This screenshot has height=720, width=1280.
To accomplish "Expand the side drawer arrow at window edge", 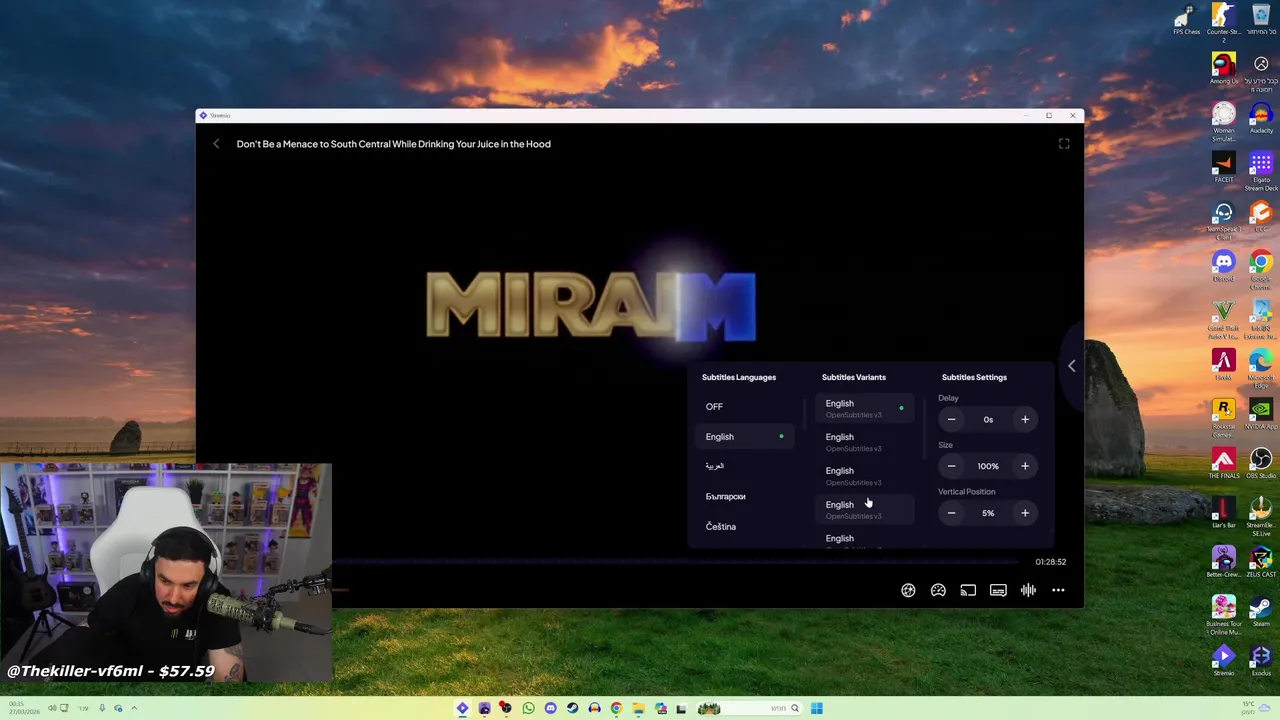I will click(x=1071, y=366).
